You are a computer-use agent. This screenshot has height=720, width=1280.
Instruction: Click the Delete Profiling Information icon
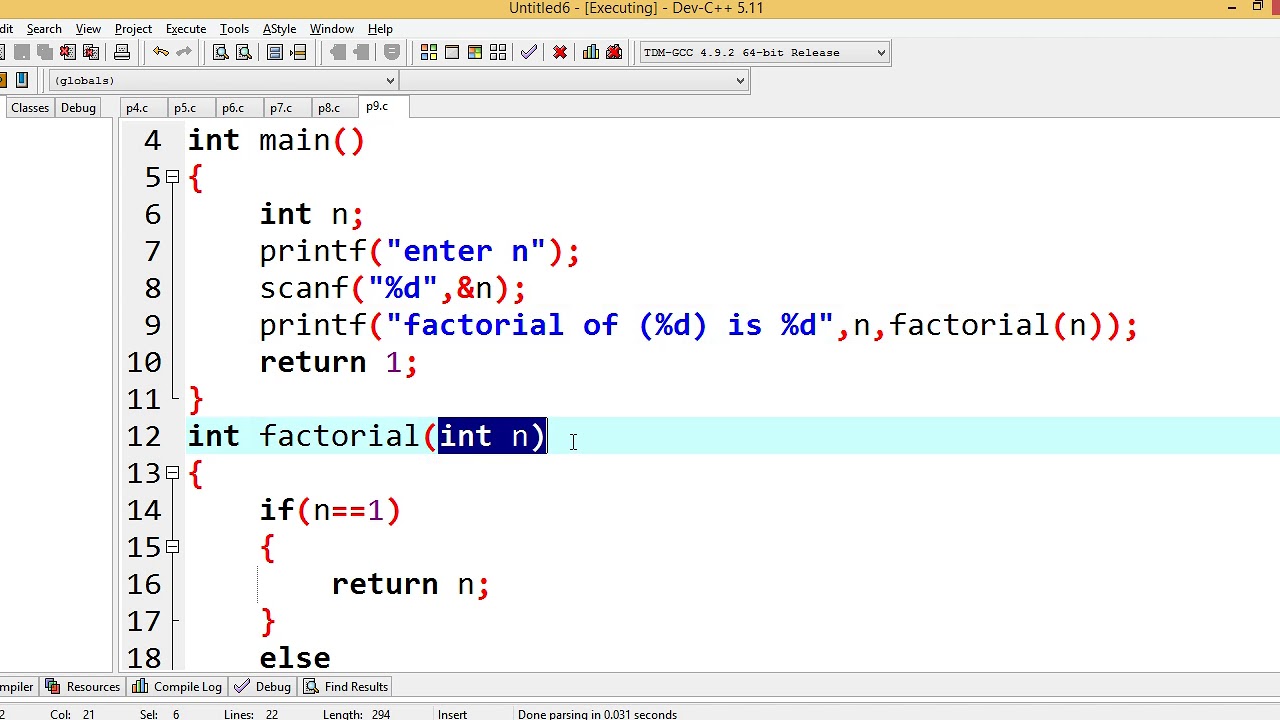click(x=614, y=52)
